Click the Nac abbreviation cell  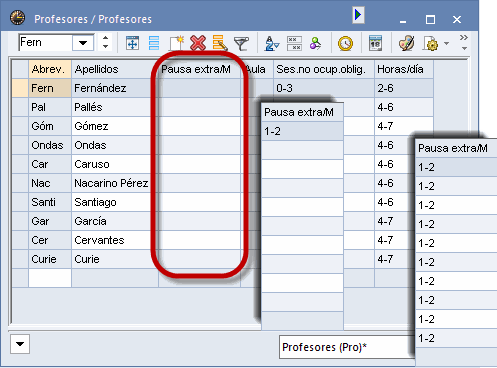pyautogui.click(x=50, y=183)
